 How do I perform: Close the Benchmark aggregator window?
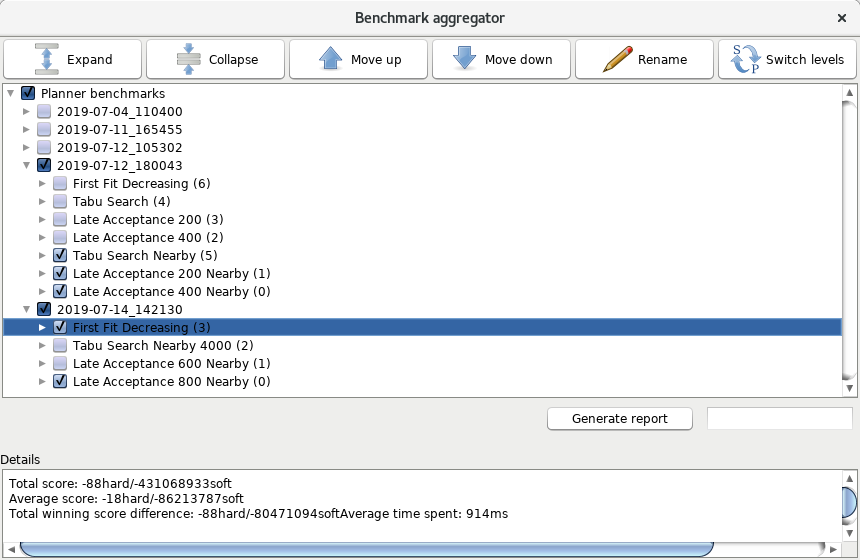tap(841, 18)
